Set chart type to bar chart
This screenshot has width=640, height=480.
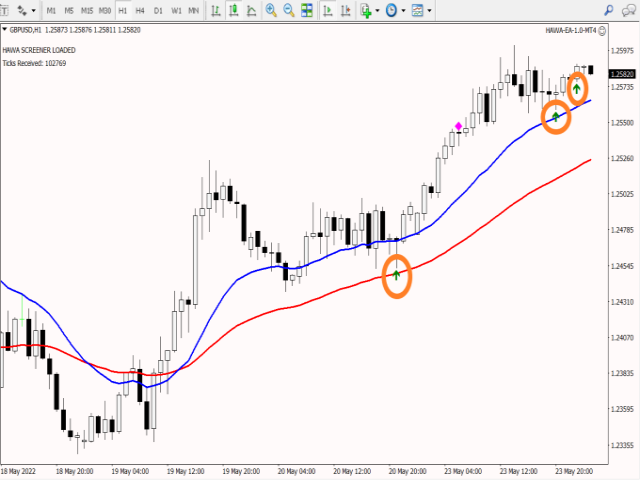(x=216, y=11)
